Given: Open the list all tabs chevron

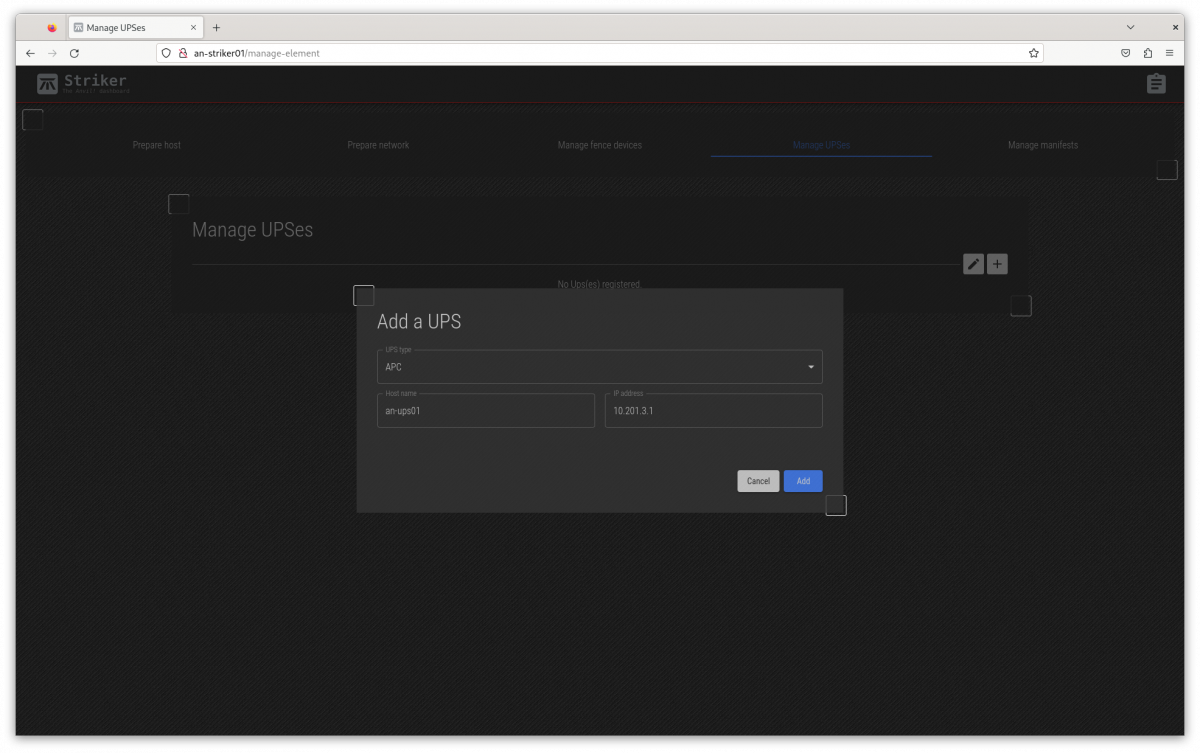Looking at the screenshot, I should click(x=1130, y=28).
